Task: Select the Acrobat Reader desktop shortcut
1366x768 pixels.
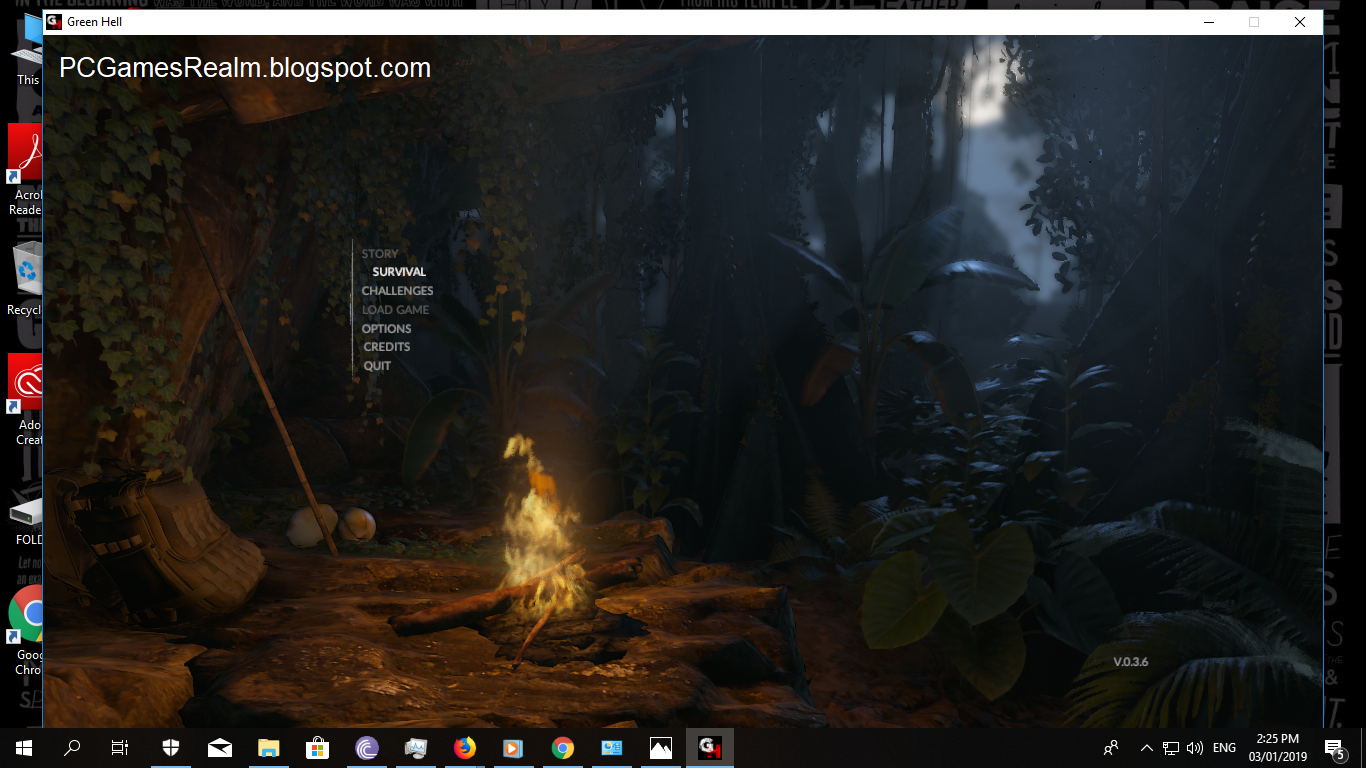Action: tap(24, 170)
